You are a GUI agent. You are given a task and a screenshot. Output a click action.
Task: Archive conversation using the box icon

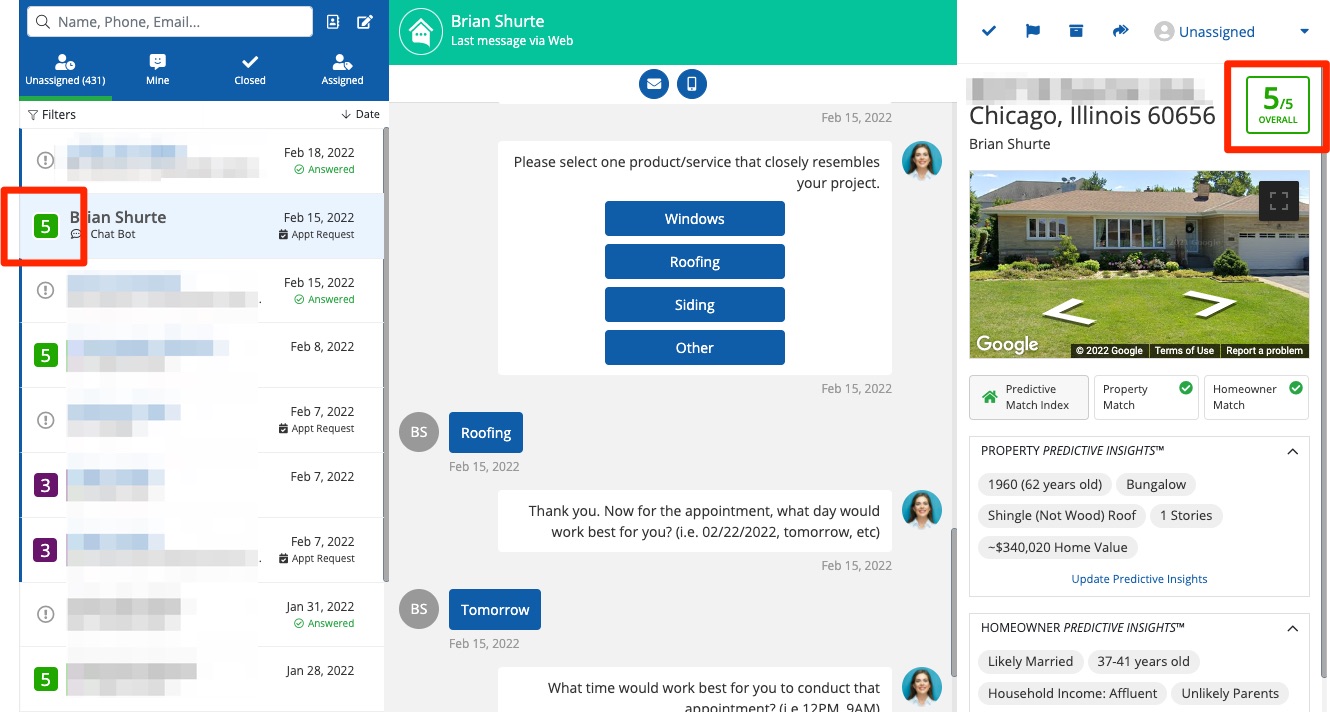click(1076, 31)
